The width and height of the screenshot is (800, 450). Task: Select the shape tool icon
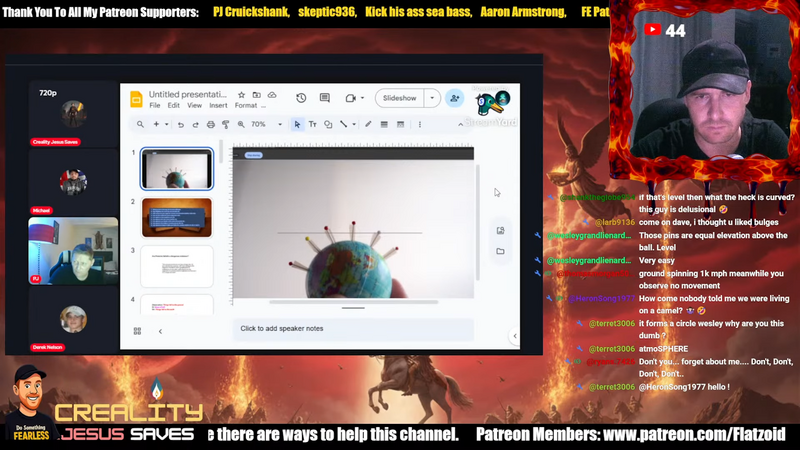click(x=328, y=124)
